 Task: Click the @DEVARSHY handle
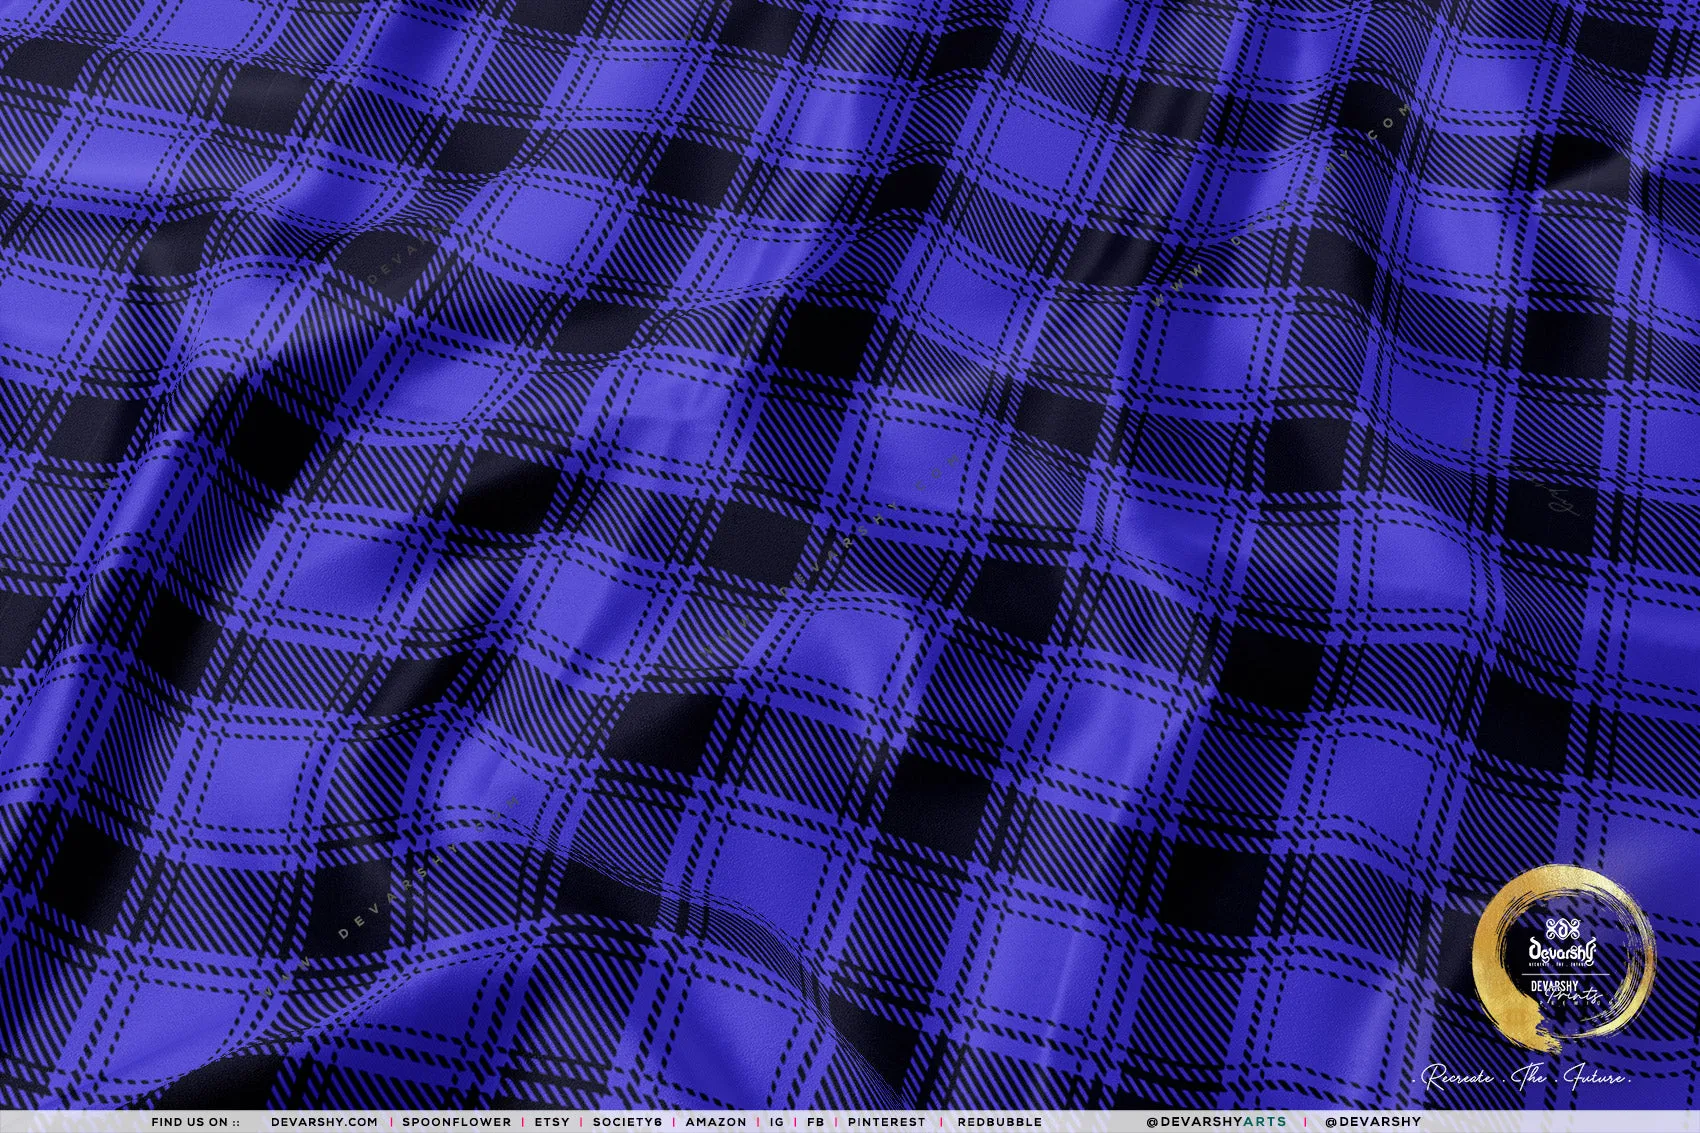point(1372,1122)
